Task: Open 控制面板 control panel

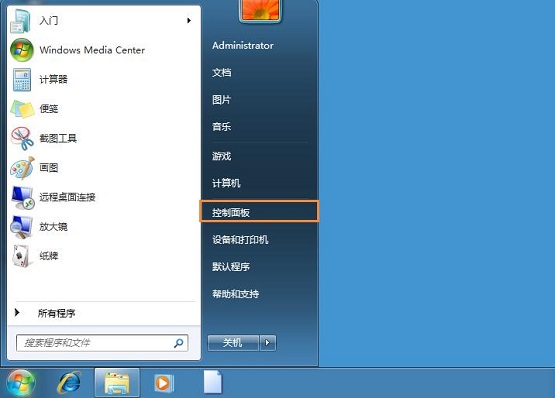Action: pyautogui.click(x=259, y=212)
